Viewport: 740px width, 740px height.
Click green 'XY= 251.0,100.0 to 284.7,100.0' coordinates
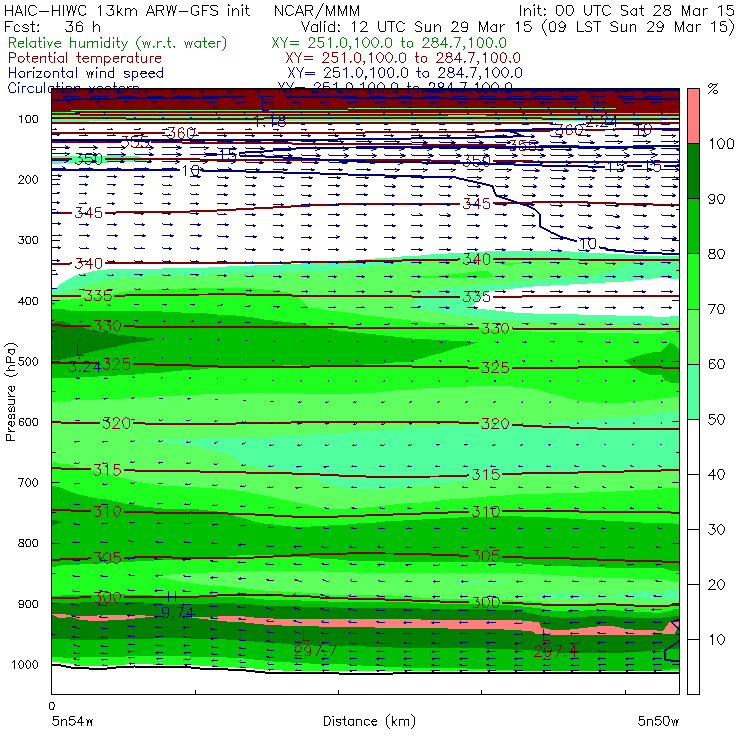(x=389, y=43)
